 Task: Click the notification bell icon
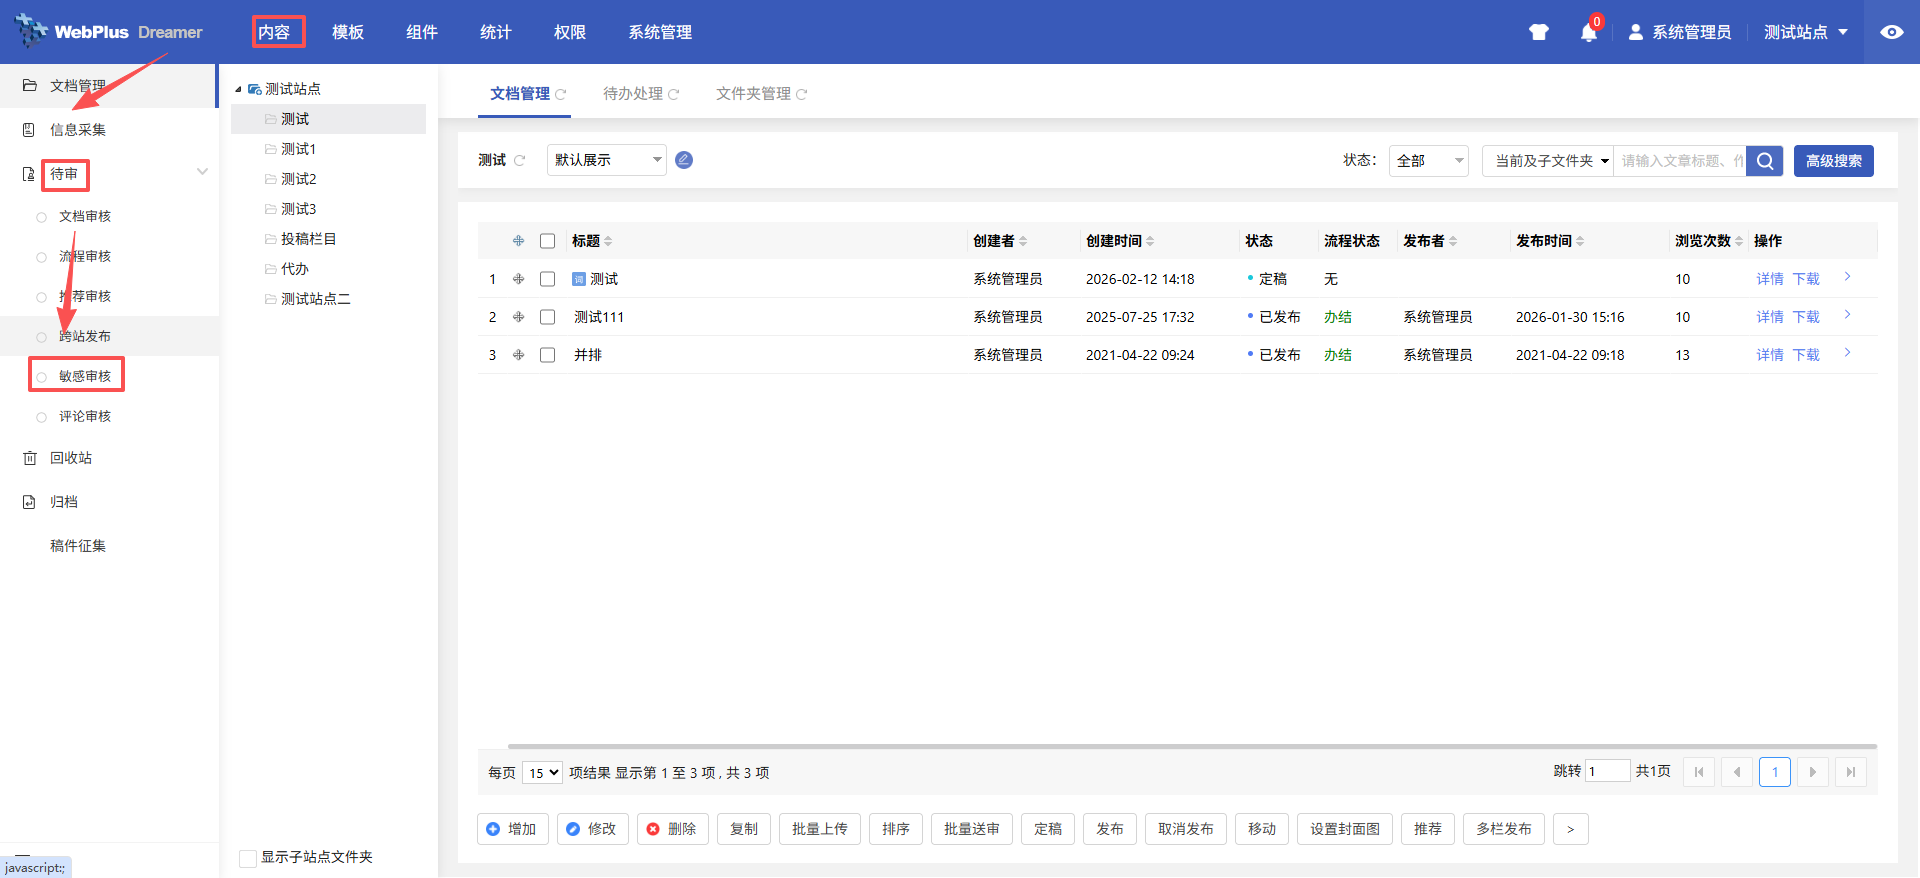tap(1588, 33)
